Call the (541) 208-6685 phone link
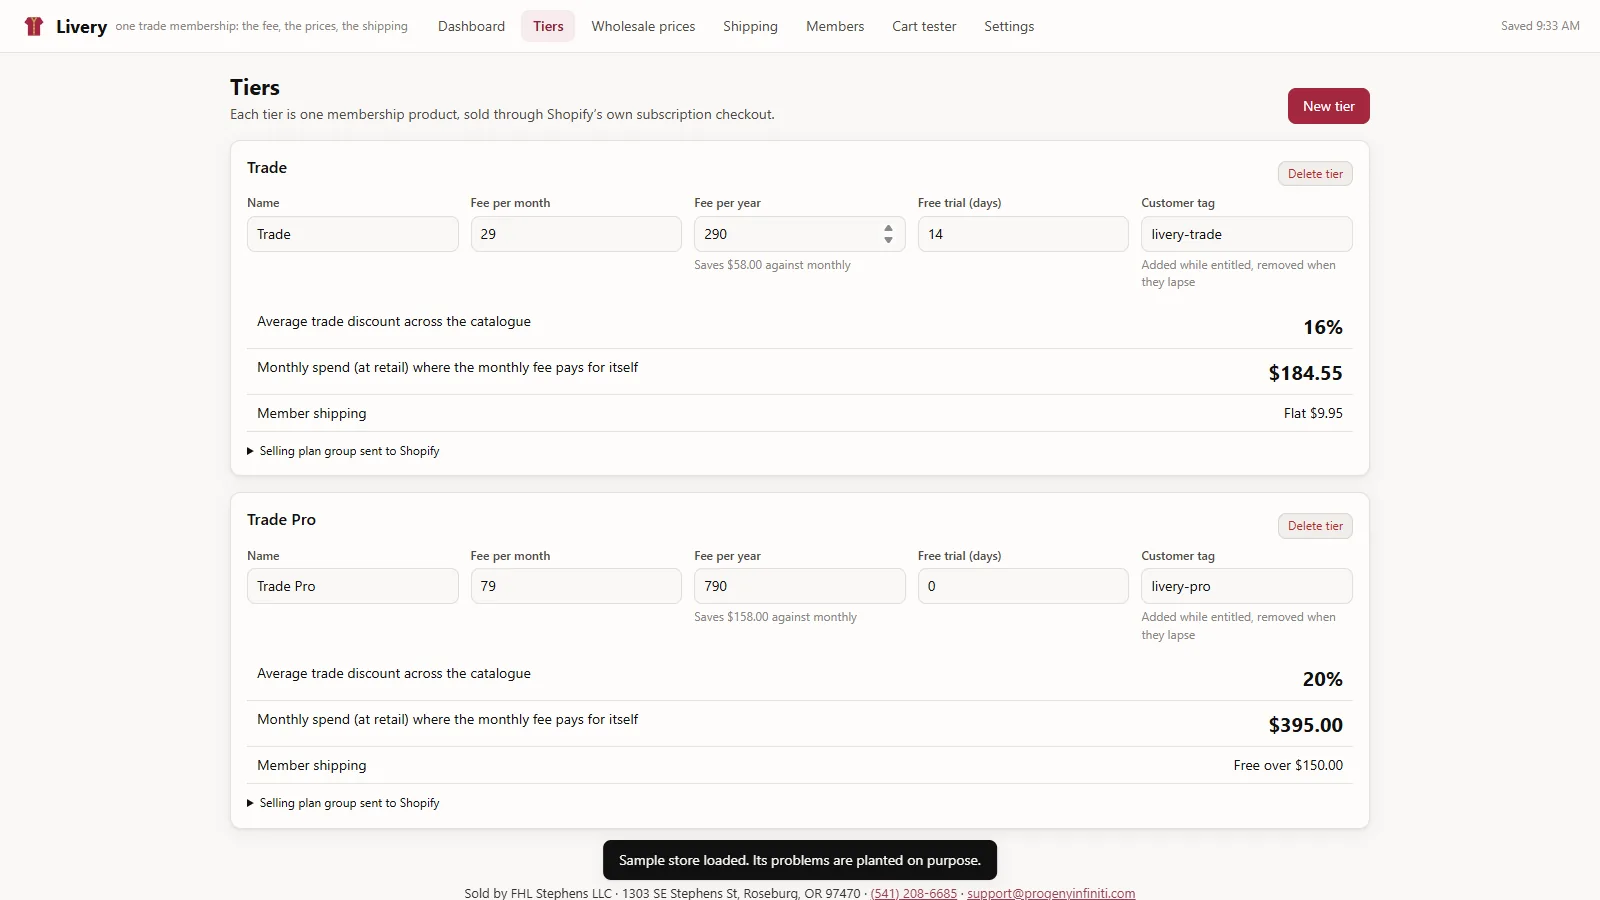Viewport: 1600px width, 900px height. pos(913,893)
